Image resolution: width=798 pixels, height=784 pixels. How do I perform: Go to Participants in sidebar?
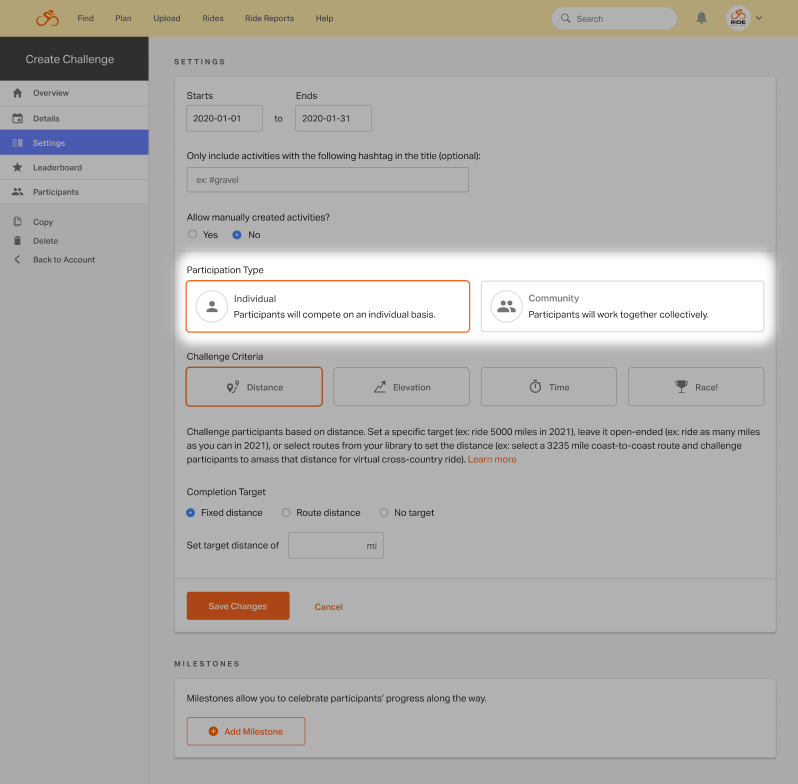(x=74, y=191)
